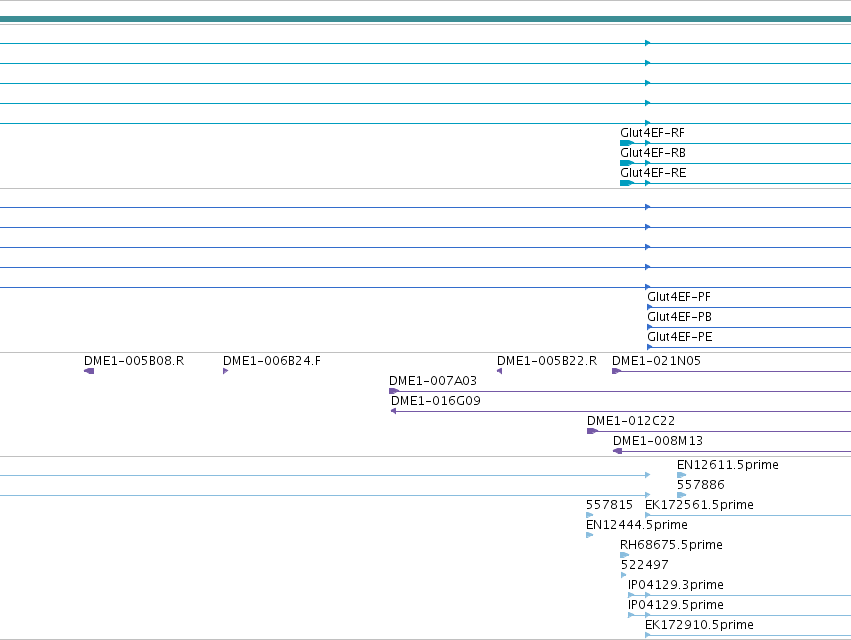Click the EN12444.5prime light-blue glyph
Viewport: 851px width, 640px height.
[589, 535]
